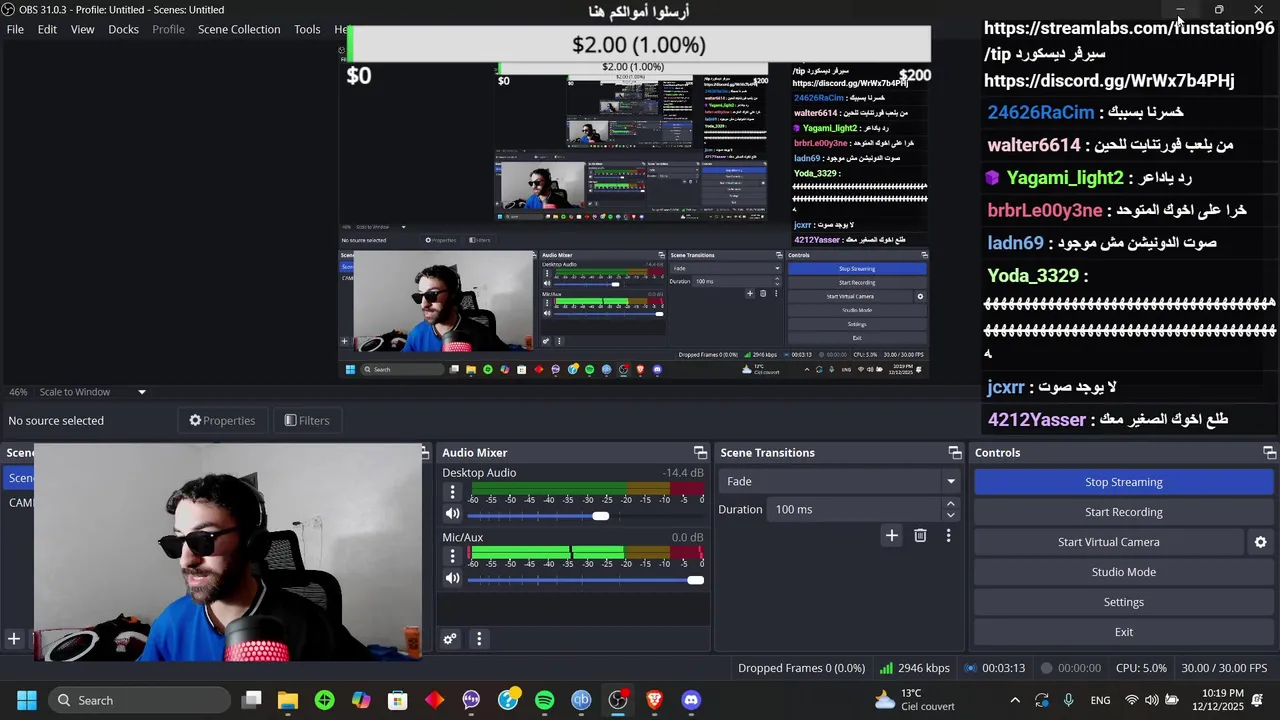Open transition properties three-dot menu

click(948, 536)
